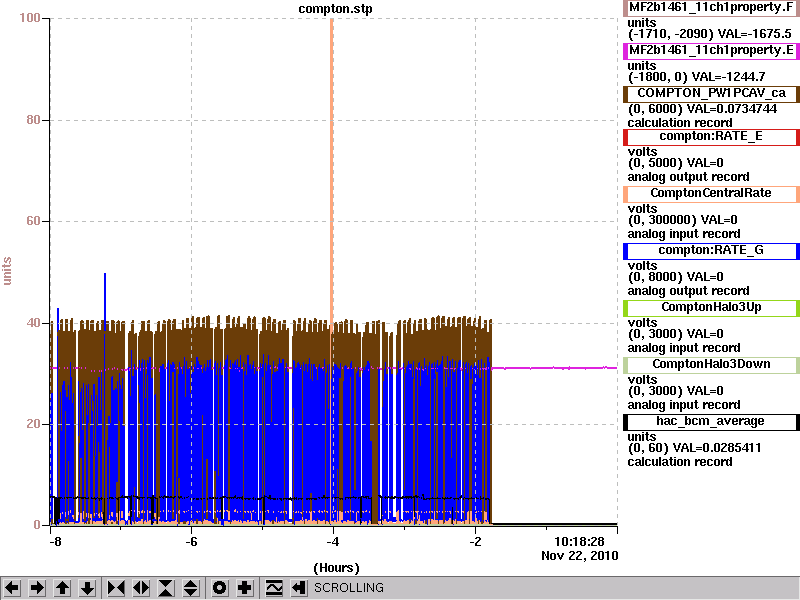This screenshot has width=800, height=600.
Task: Select the MF2b1461_11ch1property.F legend entry
Action: (x=711, y=8)
